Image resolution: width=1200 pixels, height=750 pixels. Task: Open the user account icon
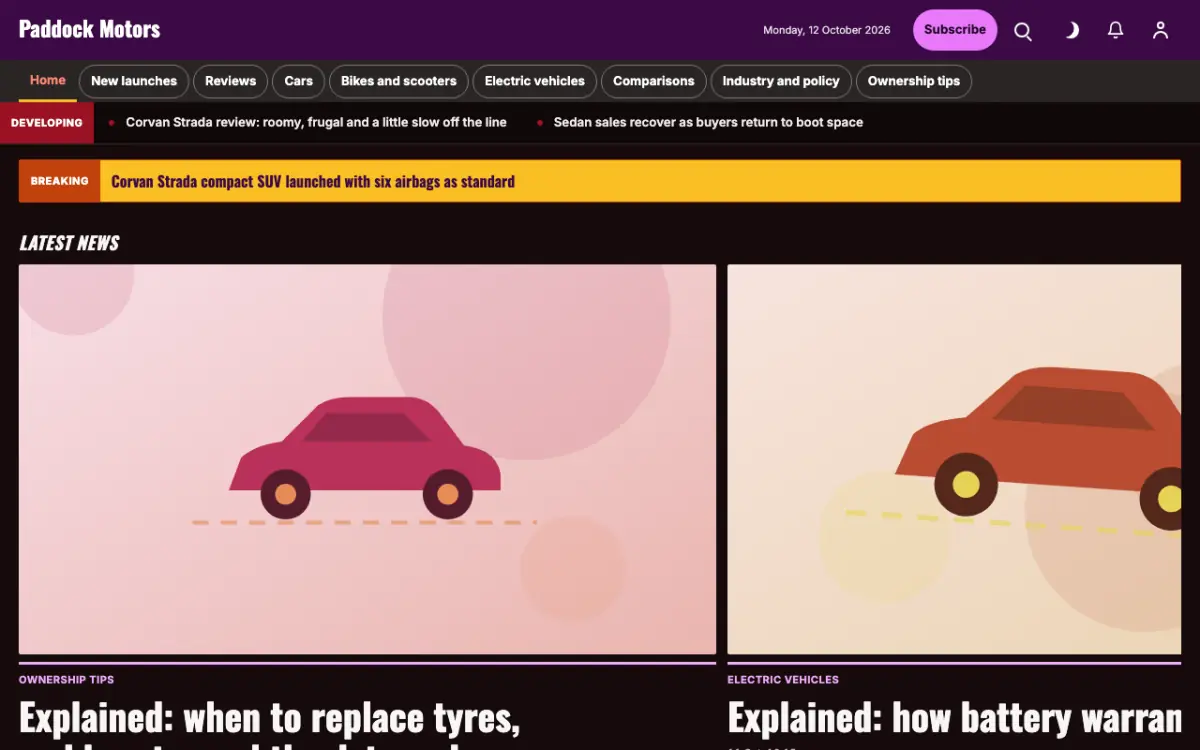[x=1160, y=31]
